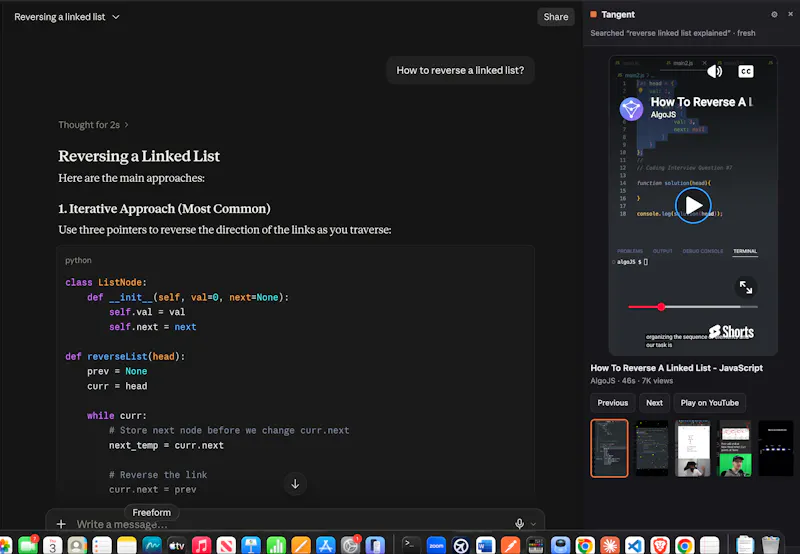Screen dimensions: 800x554
Task: Open Reminders from the dock
Action: click(x=102, y=545)
